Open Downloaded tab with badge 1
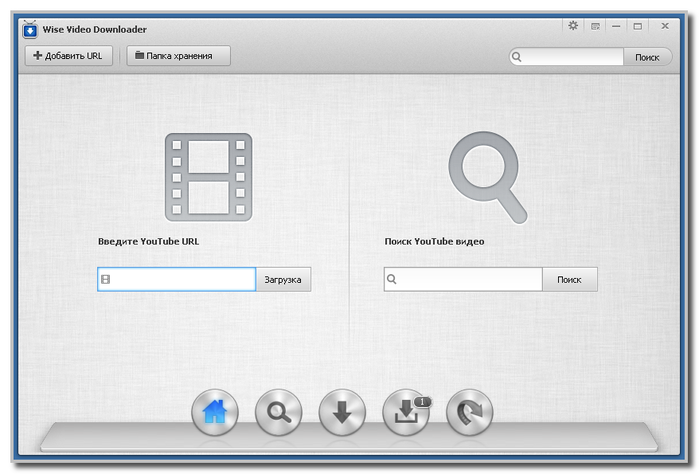 (406, 412)
